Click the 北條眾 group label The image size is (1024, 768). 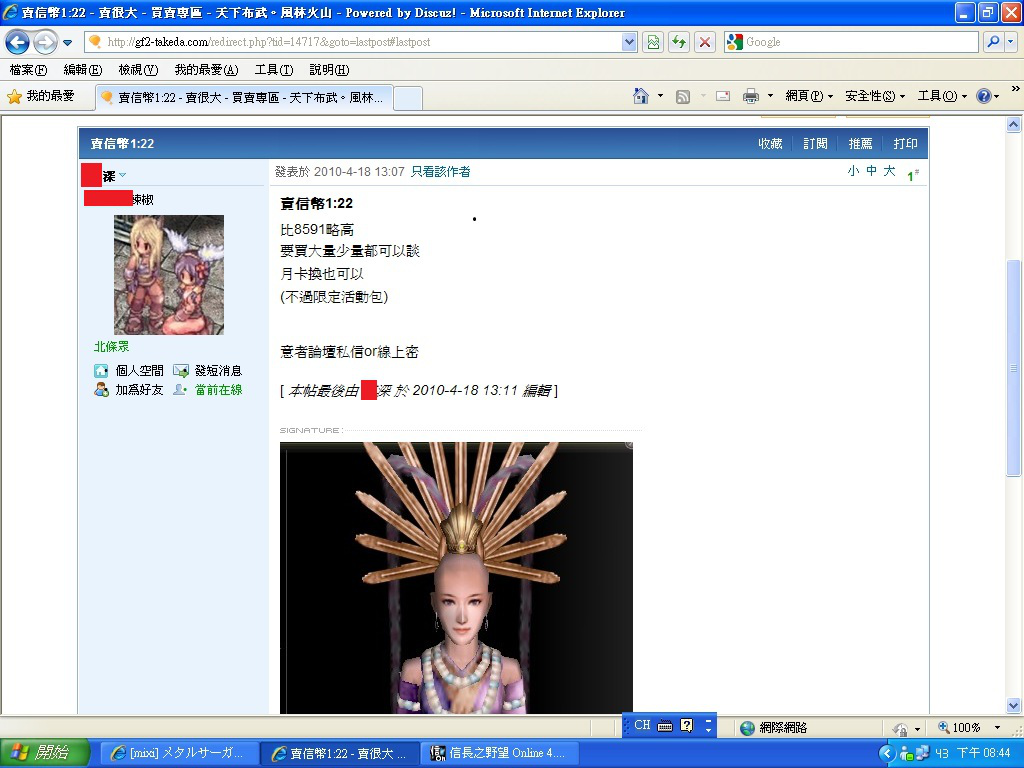[112, 347]
